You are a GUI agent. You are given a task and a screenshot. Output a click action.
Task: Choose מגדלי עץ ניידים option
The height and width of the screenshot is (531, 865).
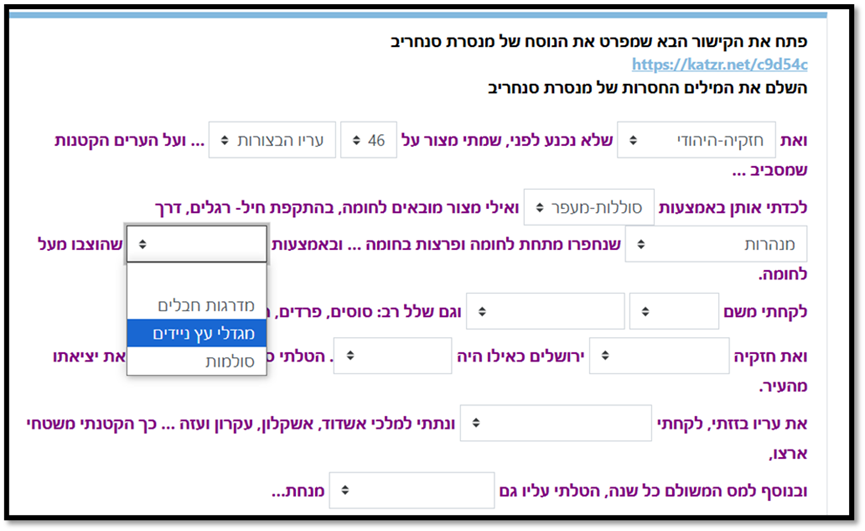coord(197,334)
